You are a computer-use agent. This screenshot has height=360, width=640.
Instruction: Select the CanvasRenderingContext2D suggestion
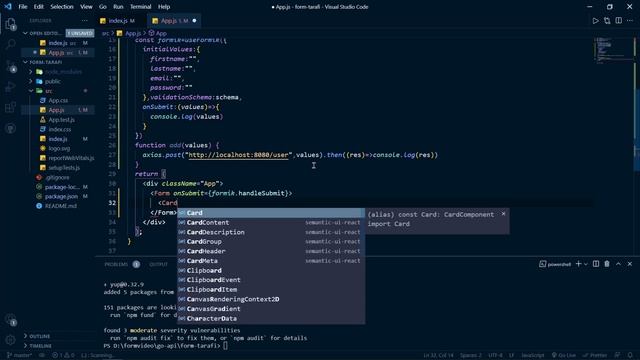pos(271,299)
